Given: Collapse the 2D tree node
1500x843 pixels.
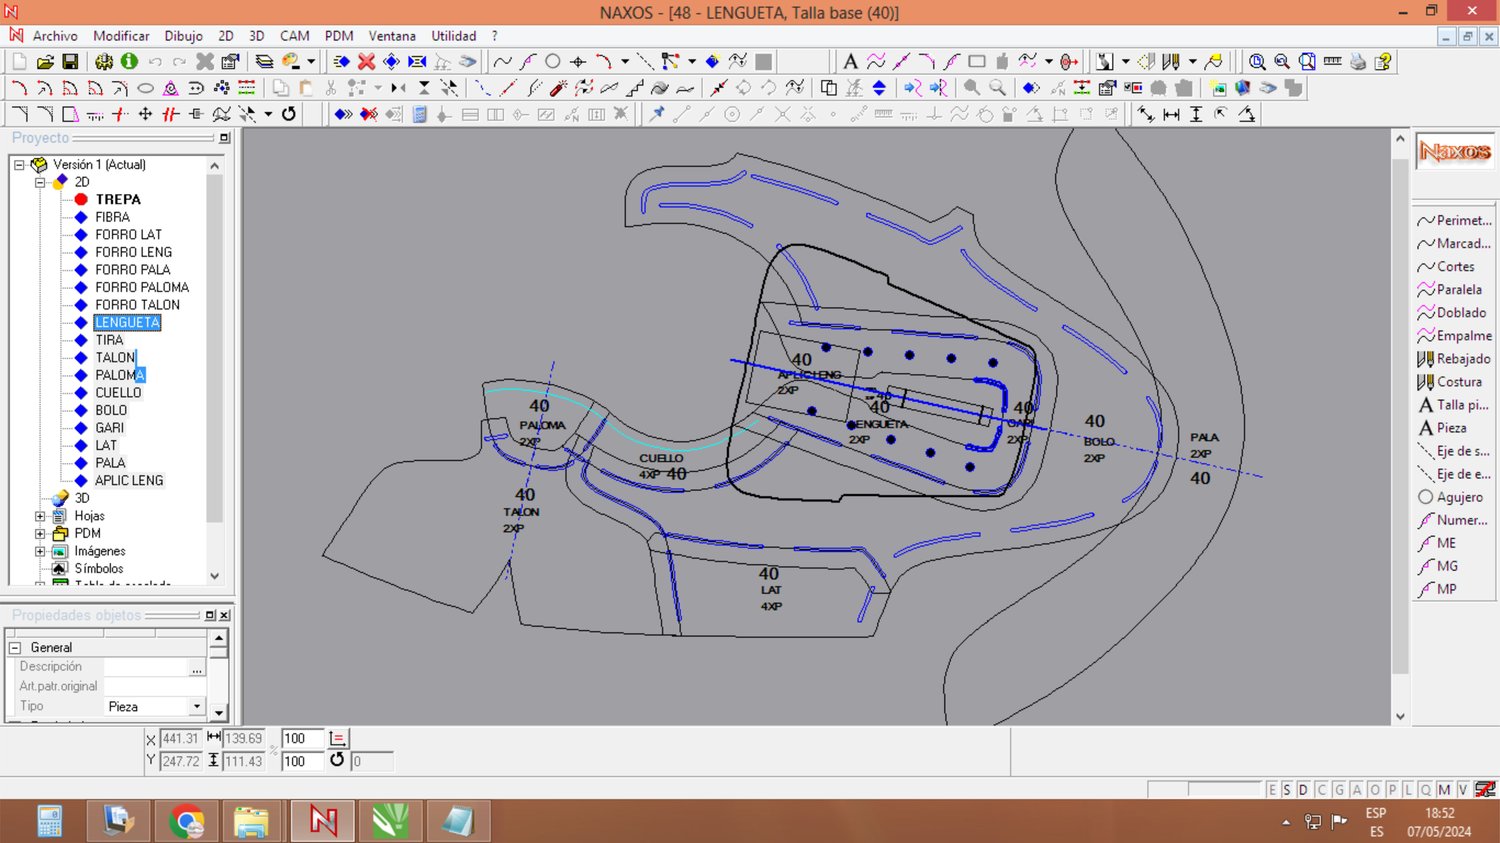Looking at the screenshot, I should point(41,182).
